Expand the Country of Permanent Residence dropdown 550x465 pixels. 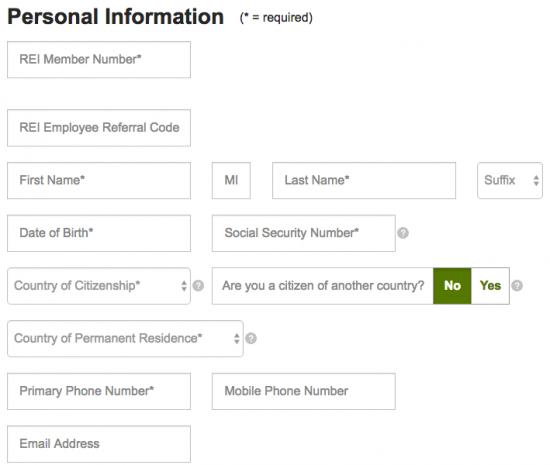click(125, 339)
